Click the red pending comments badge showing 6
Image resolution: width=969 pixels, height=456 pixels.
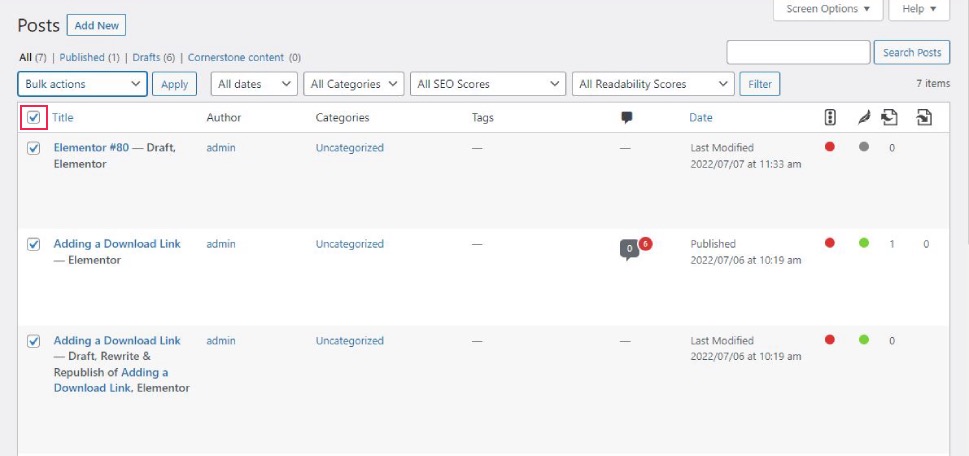(x=645, y=243)
